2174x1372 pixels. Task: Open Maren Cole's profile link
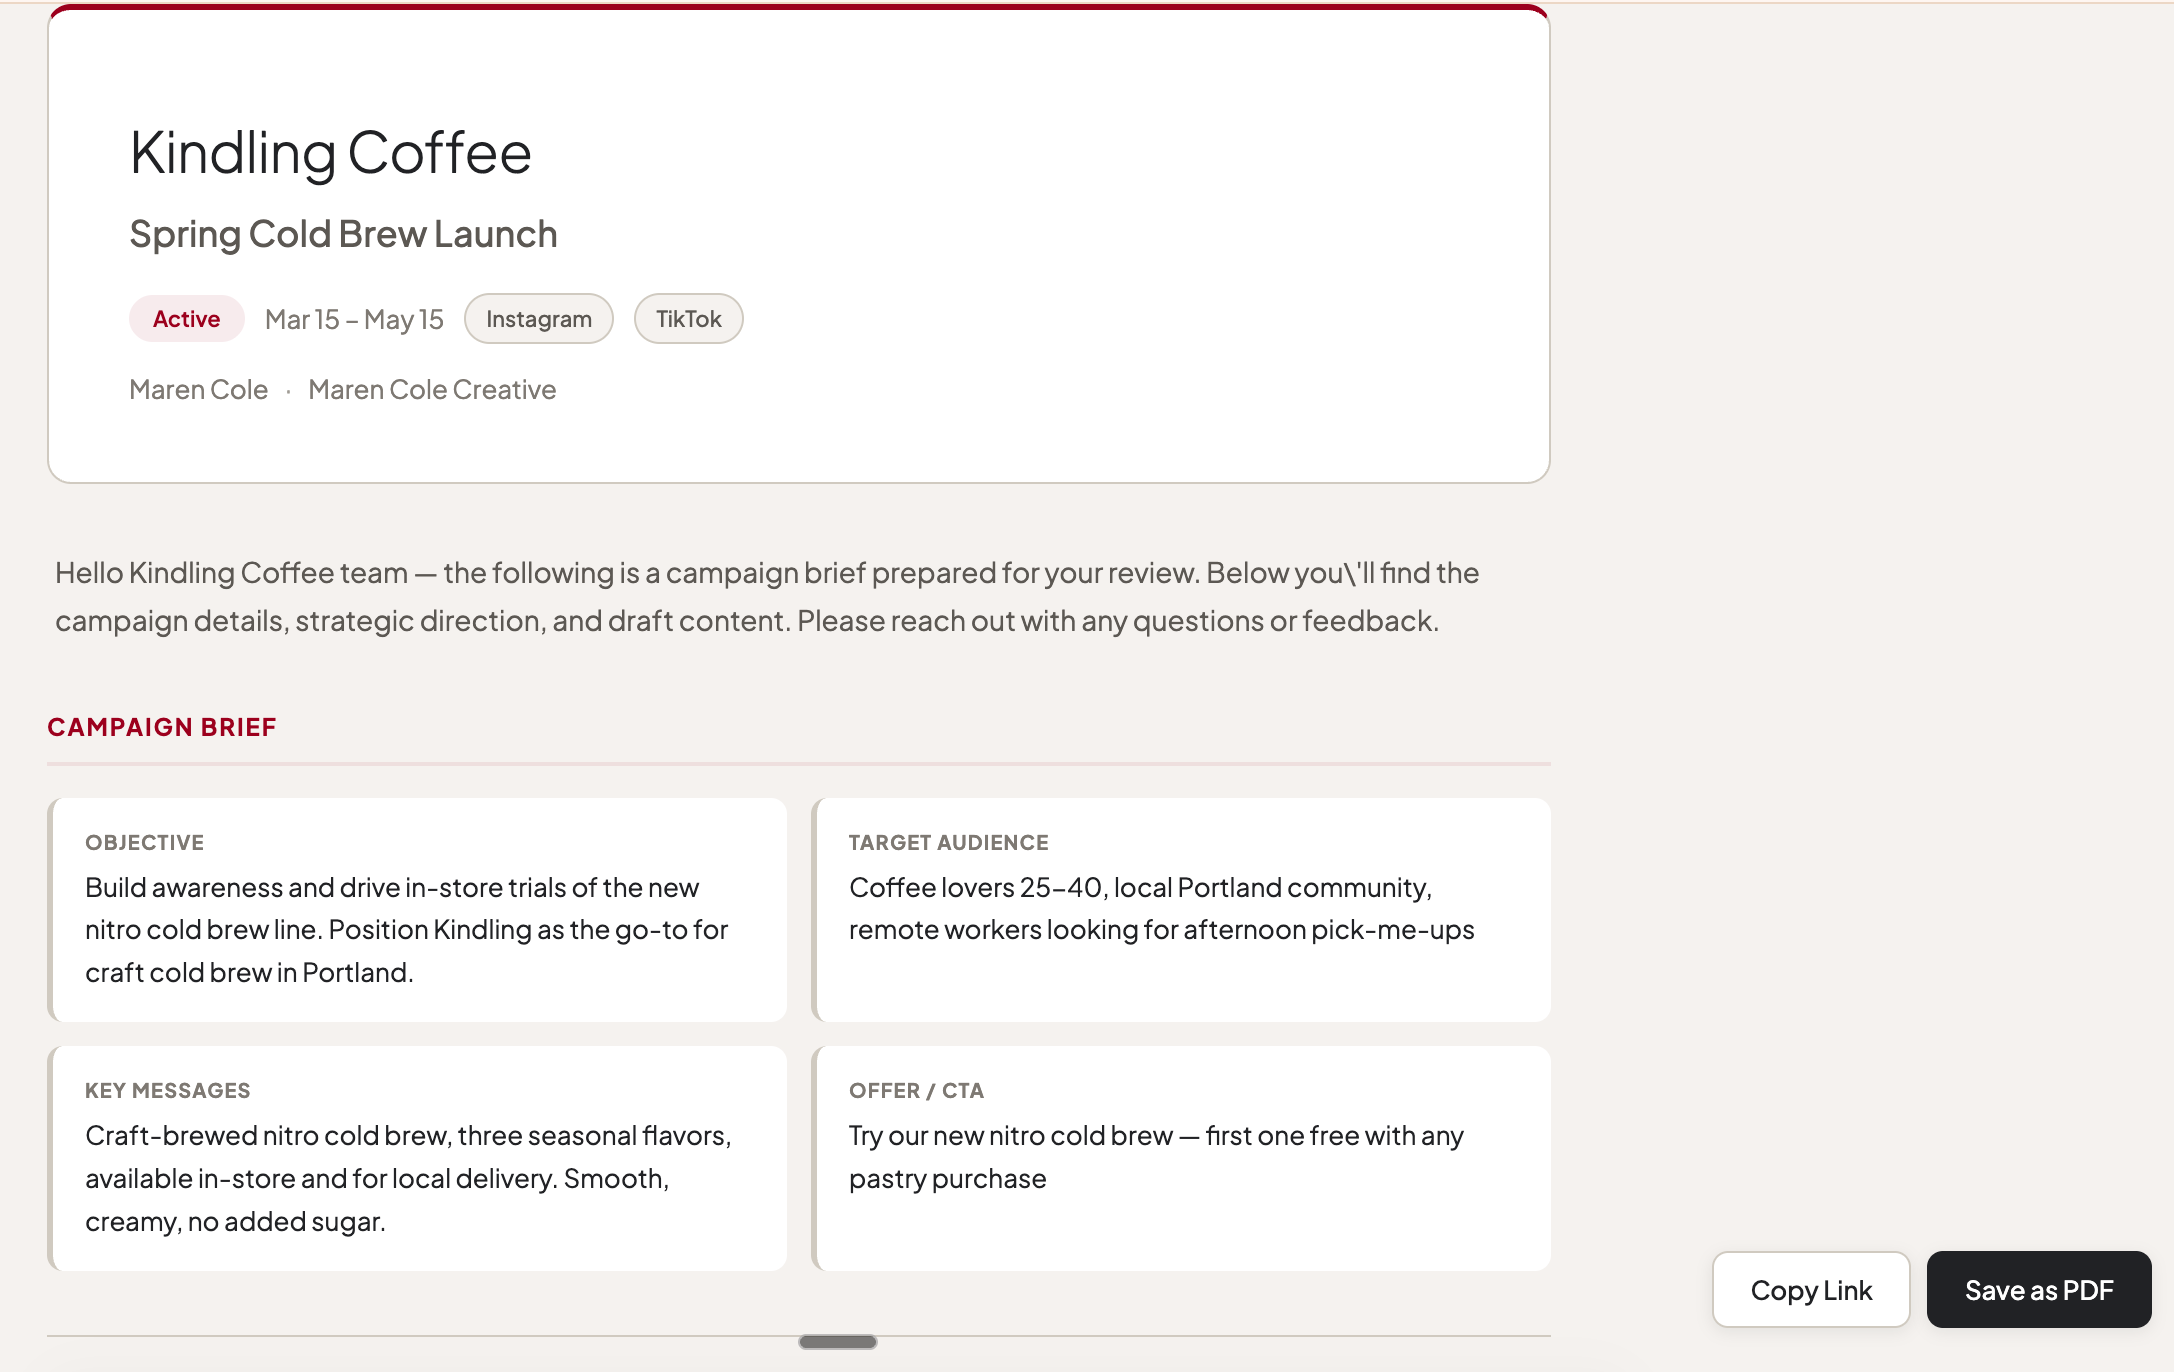coord(197,389)
